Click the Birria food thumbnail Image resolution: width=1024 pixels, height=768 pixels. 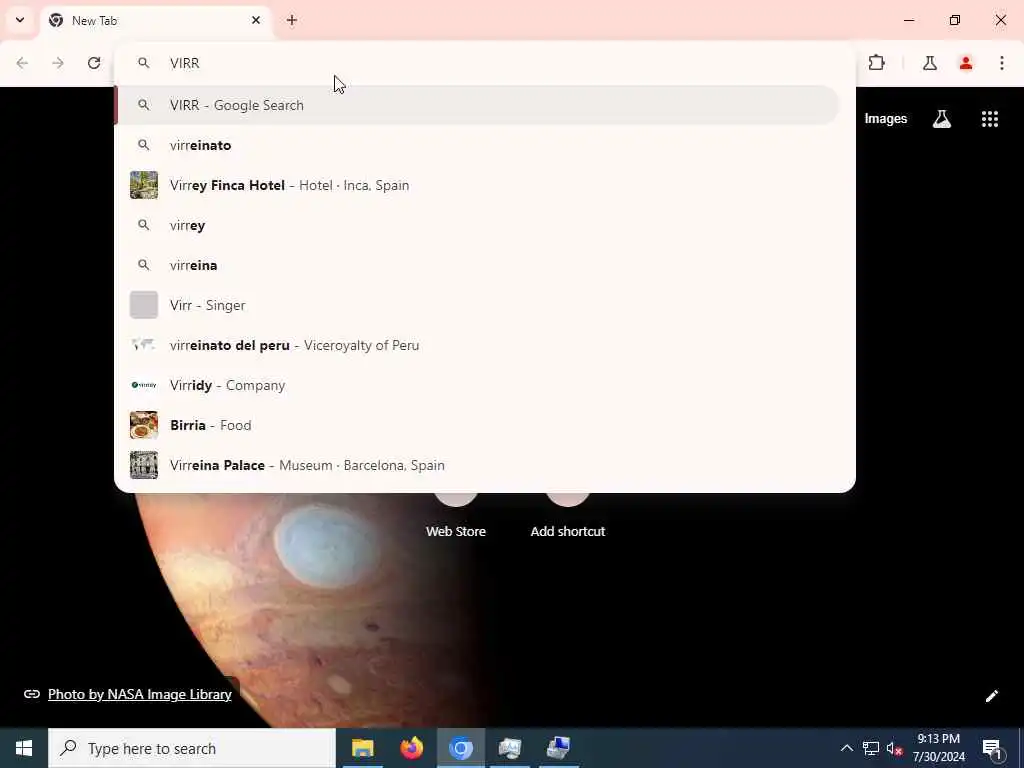point(144,425)
